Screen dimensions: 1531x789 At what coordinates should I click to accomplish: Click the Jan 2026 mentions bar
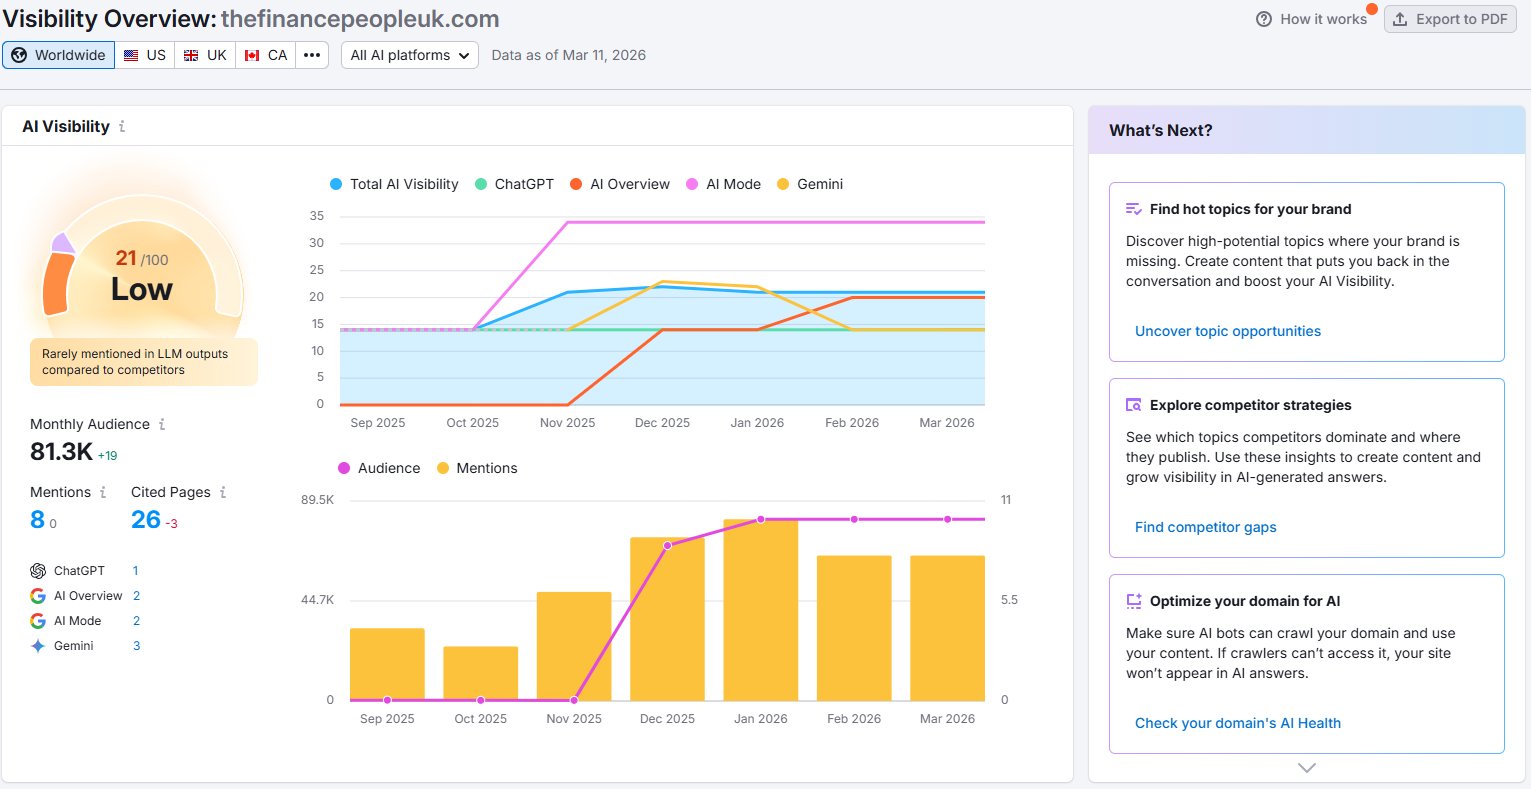(x=761, y=610)
